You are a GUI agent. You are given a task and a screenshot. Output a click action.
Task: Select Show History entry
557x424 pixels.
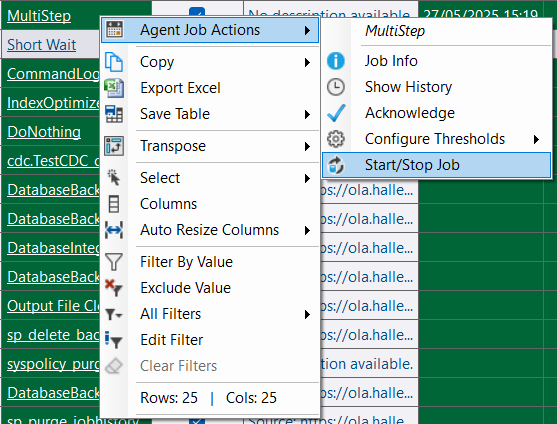pyautogui.click(x=436, y=87)
